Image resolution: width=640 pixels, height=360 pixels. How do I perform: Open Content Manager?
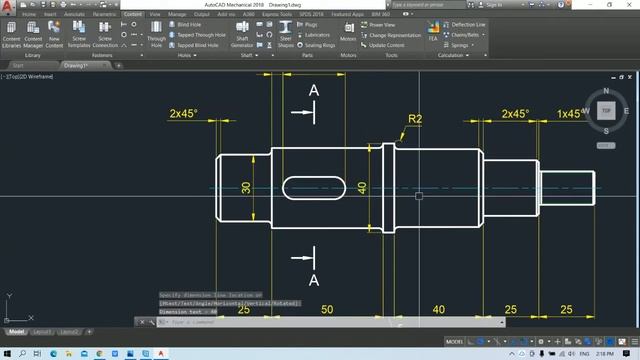click(33, 35)
